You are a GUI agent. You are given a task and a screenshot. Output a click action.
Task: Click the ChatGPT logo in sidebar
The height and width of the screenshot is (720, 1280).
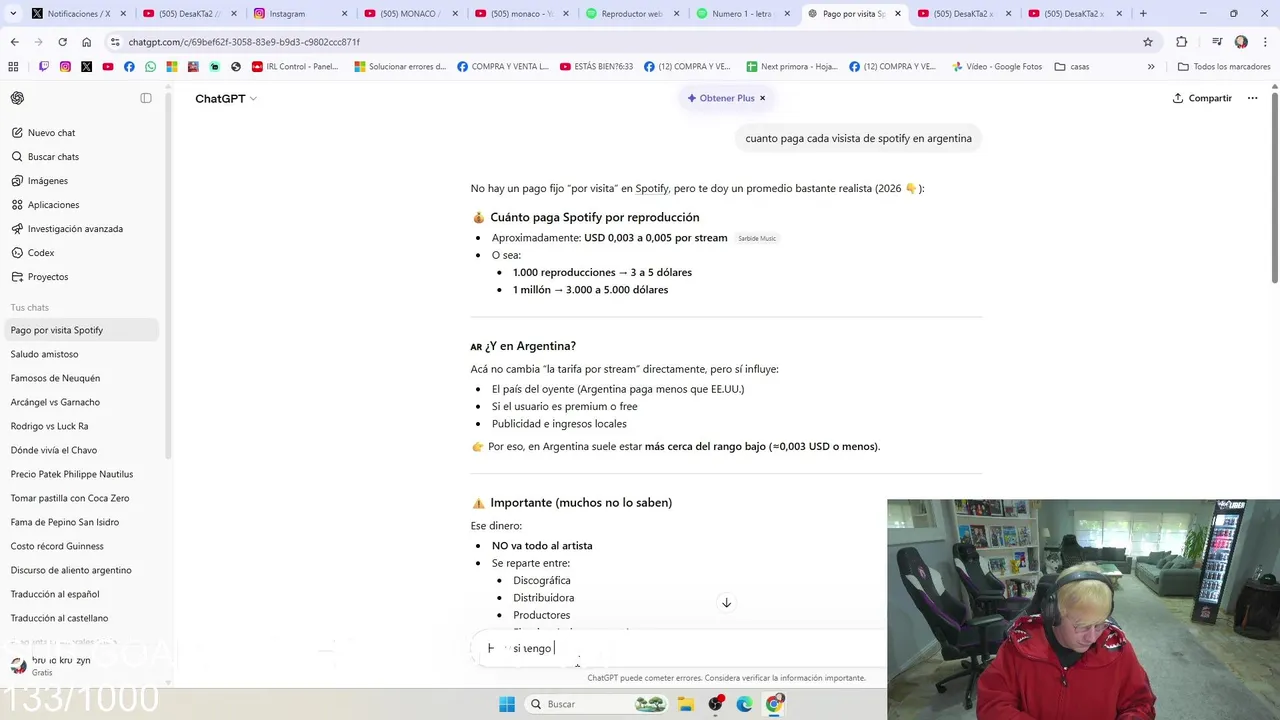point(17,98)
